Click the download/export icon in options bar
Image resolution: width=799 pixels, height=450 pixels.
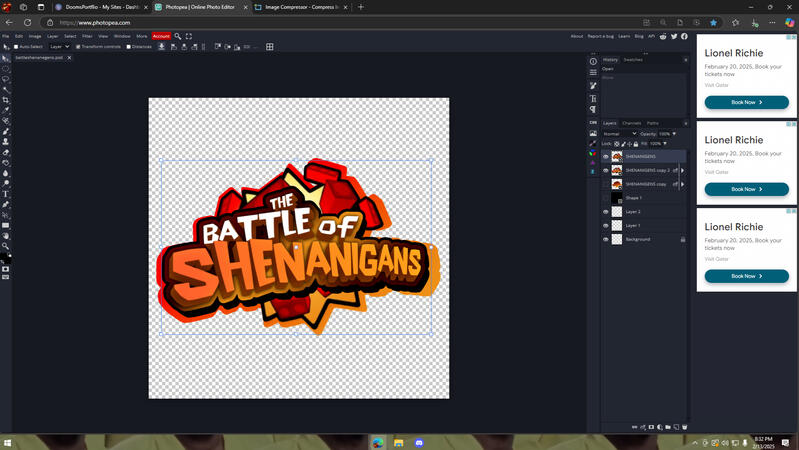pos(162,47)
